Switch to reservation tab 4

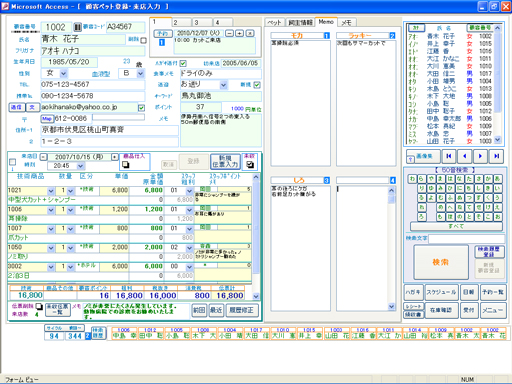point(223,22)
